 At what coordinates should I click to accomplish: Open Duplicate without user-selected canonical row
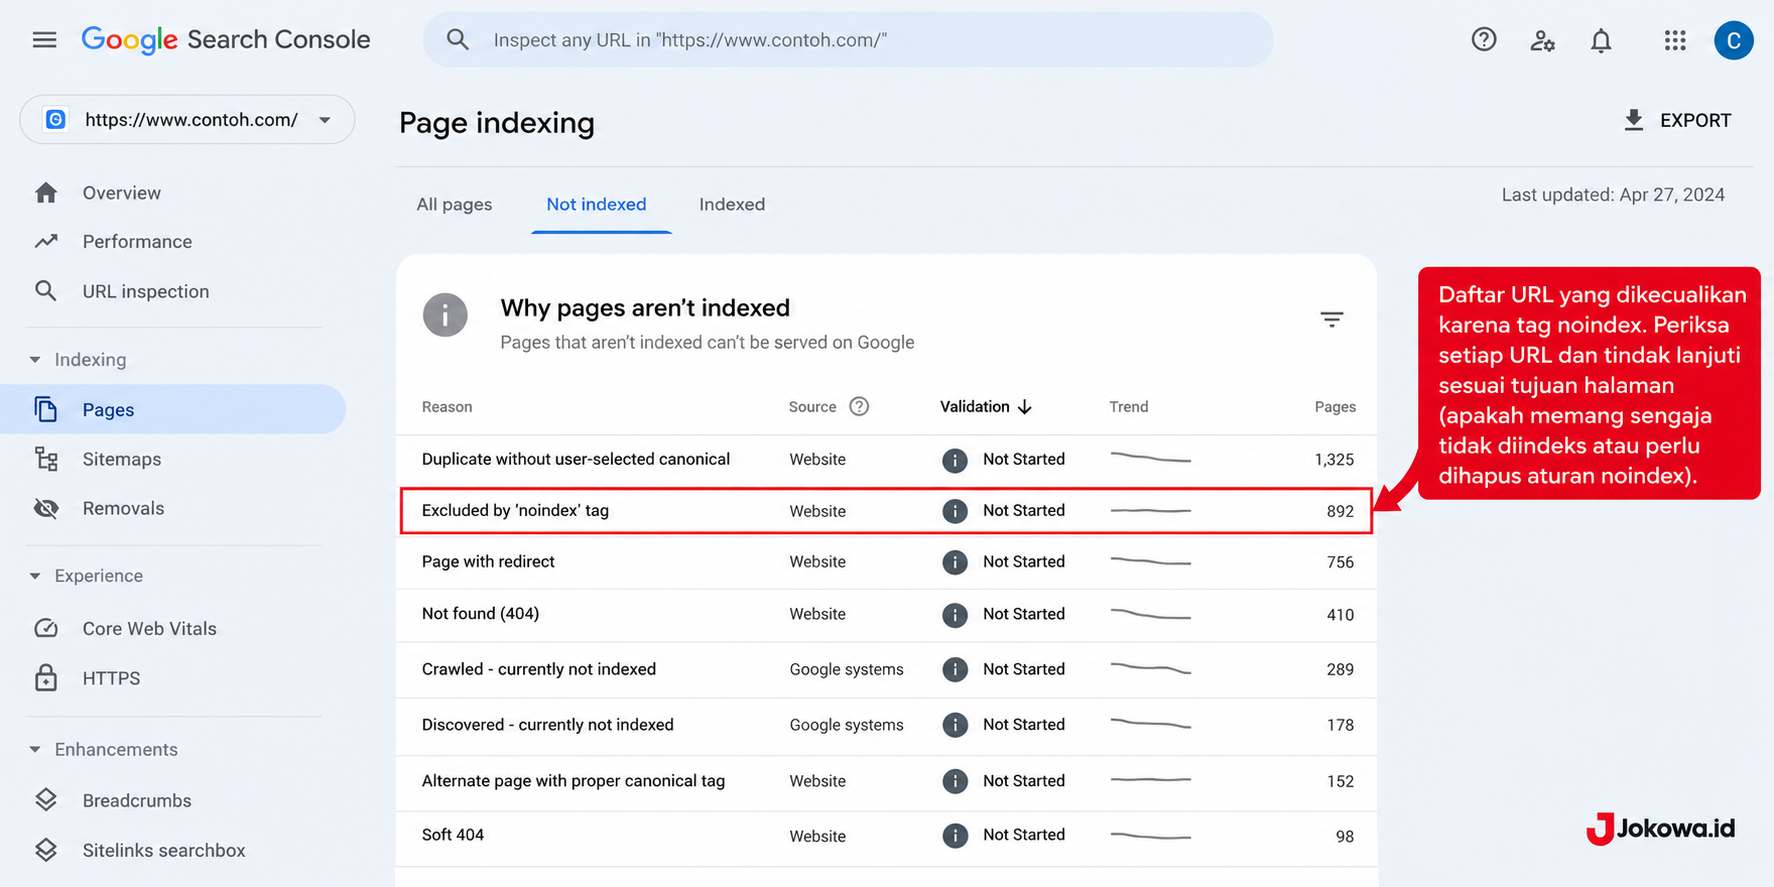886,460
